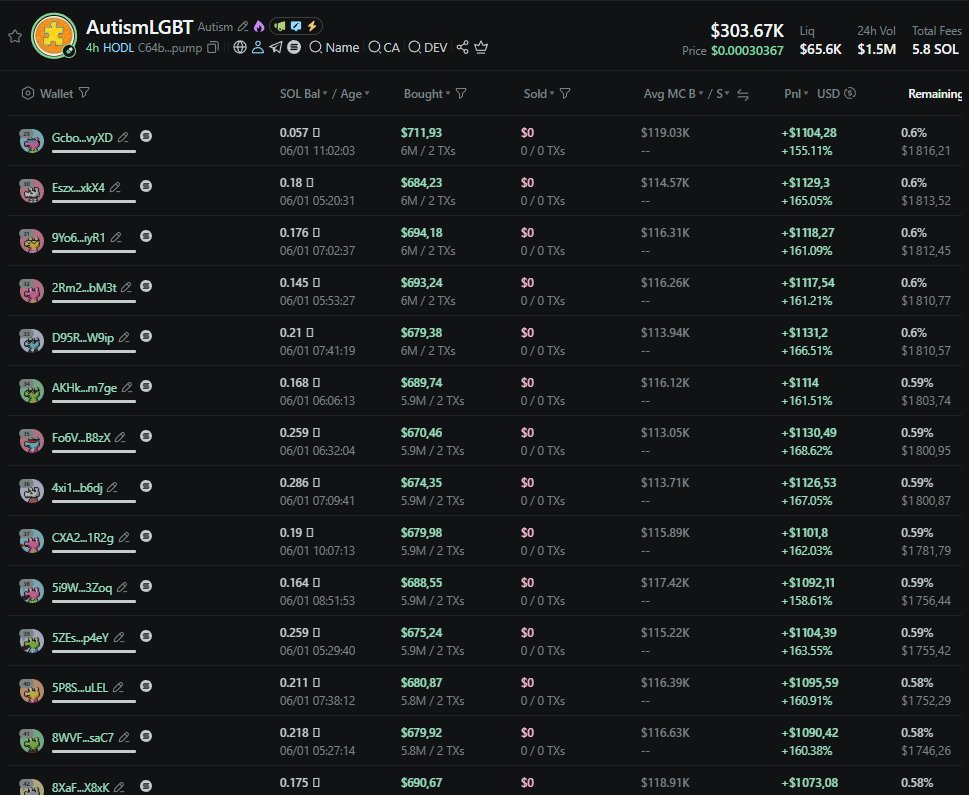Open wallet Gcbo...vyXD
969x795 pixels.
(x=82, y=137)
